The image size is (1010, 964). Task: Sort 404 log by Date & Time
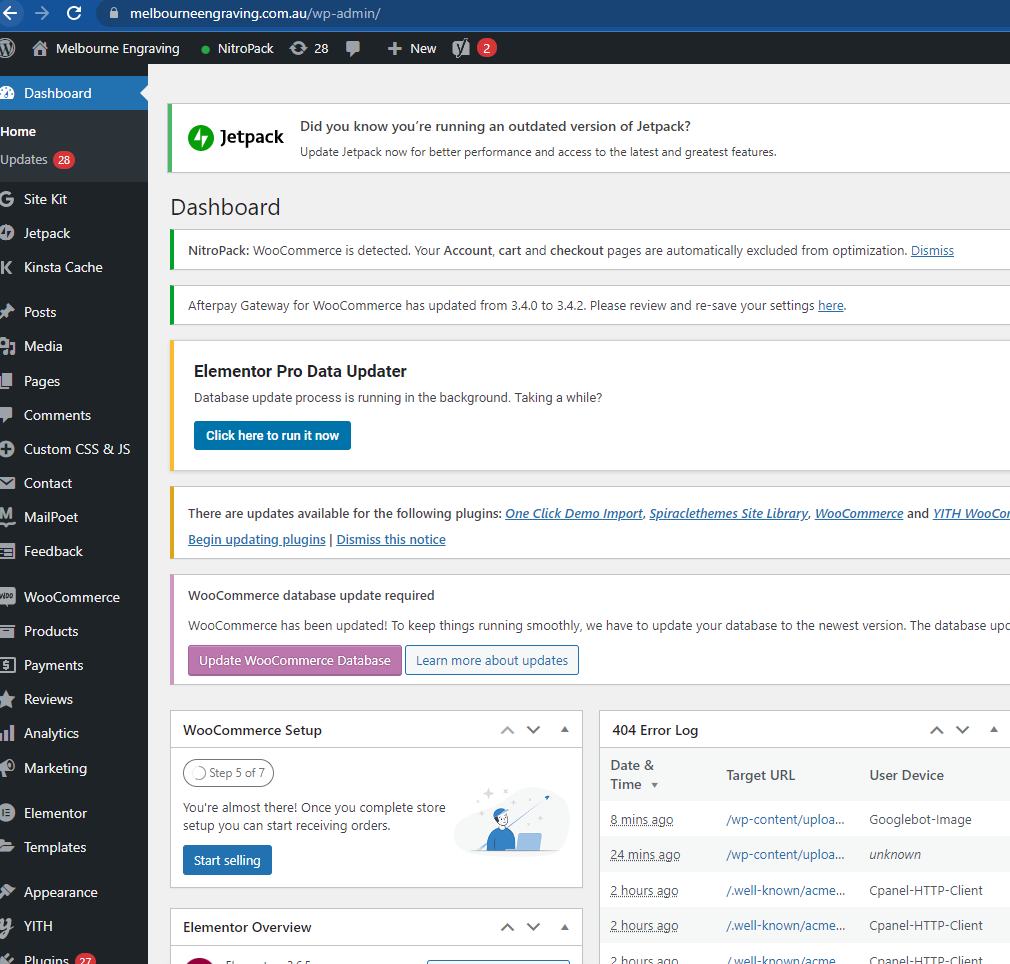(x=634, y=775)
